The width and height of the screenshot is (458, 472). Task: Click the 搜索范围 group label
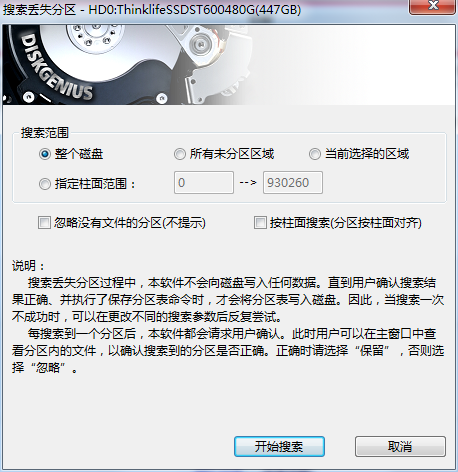pyautogui.click(x=45, y=133)
